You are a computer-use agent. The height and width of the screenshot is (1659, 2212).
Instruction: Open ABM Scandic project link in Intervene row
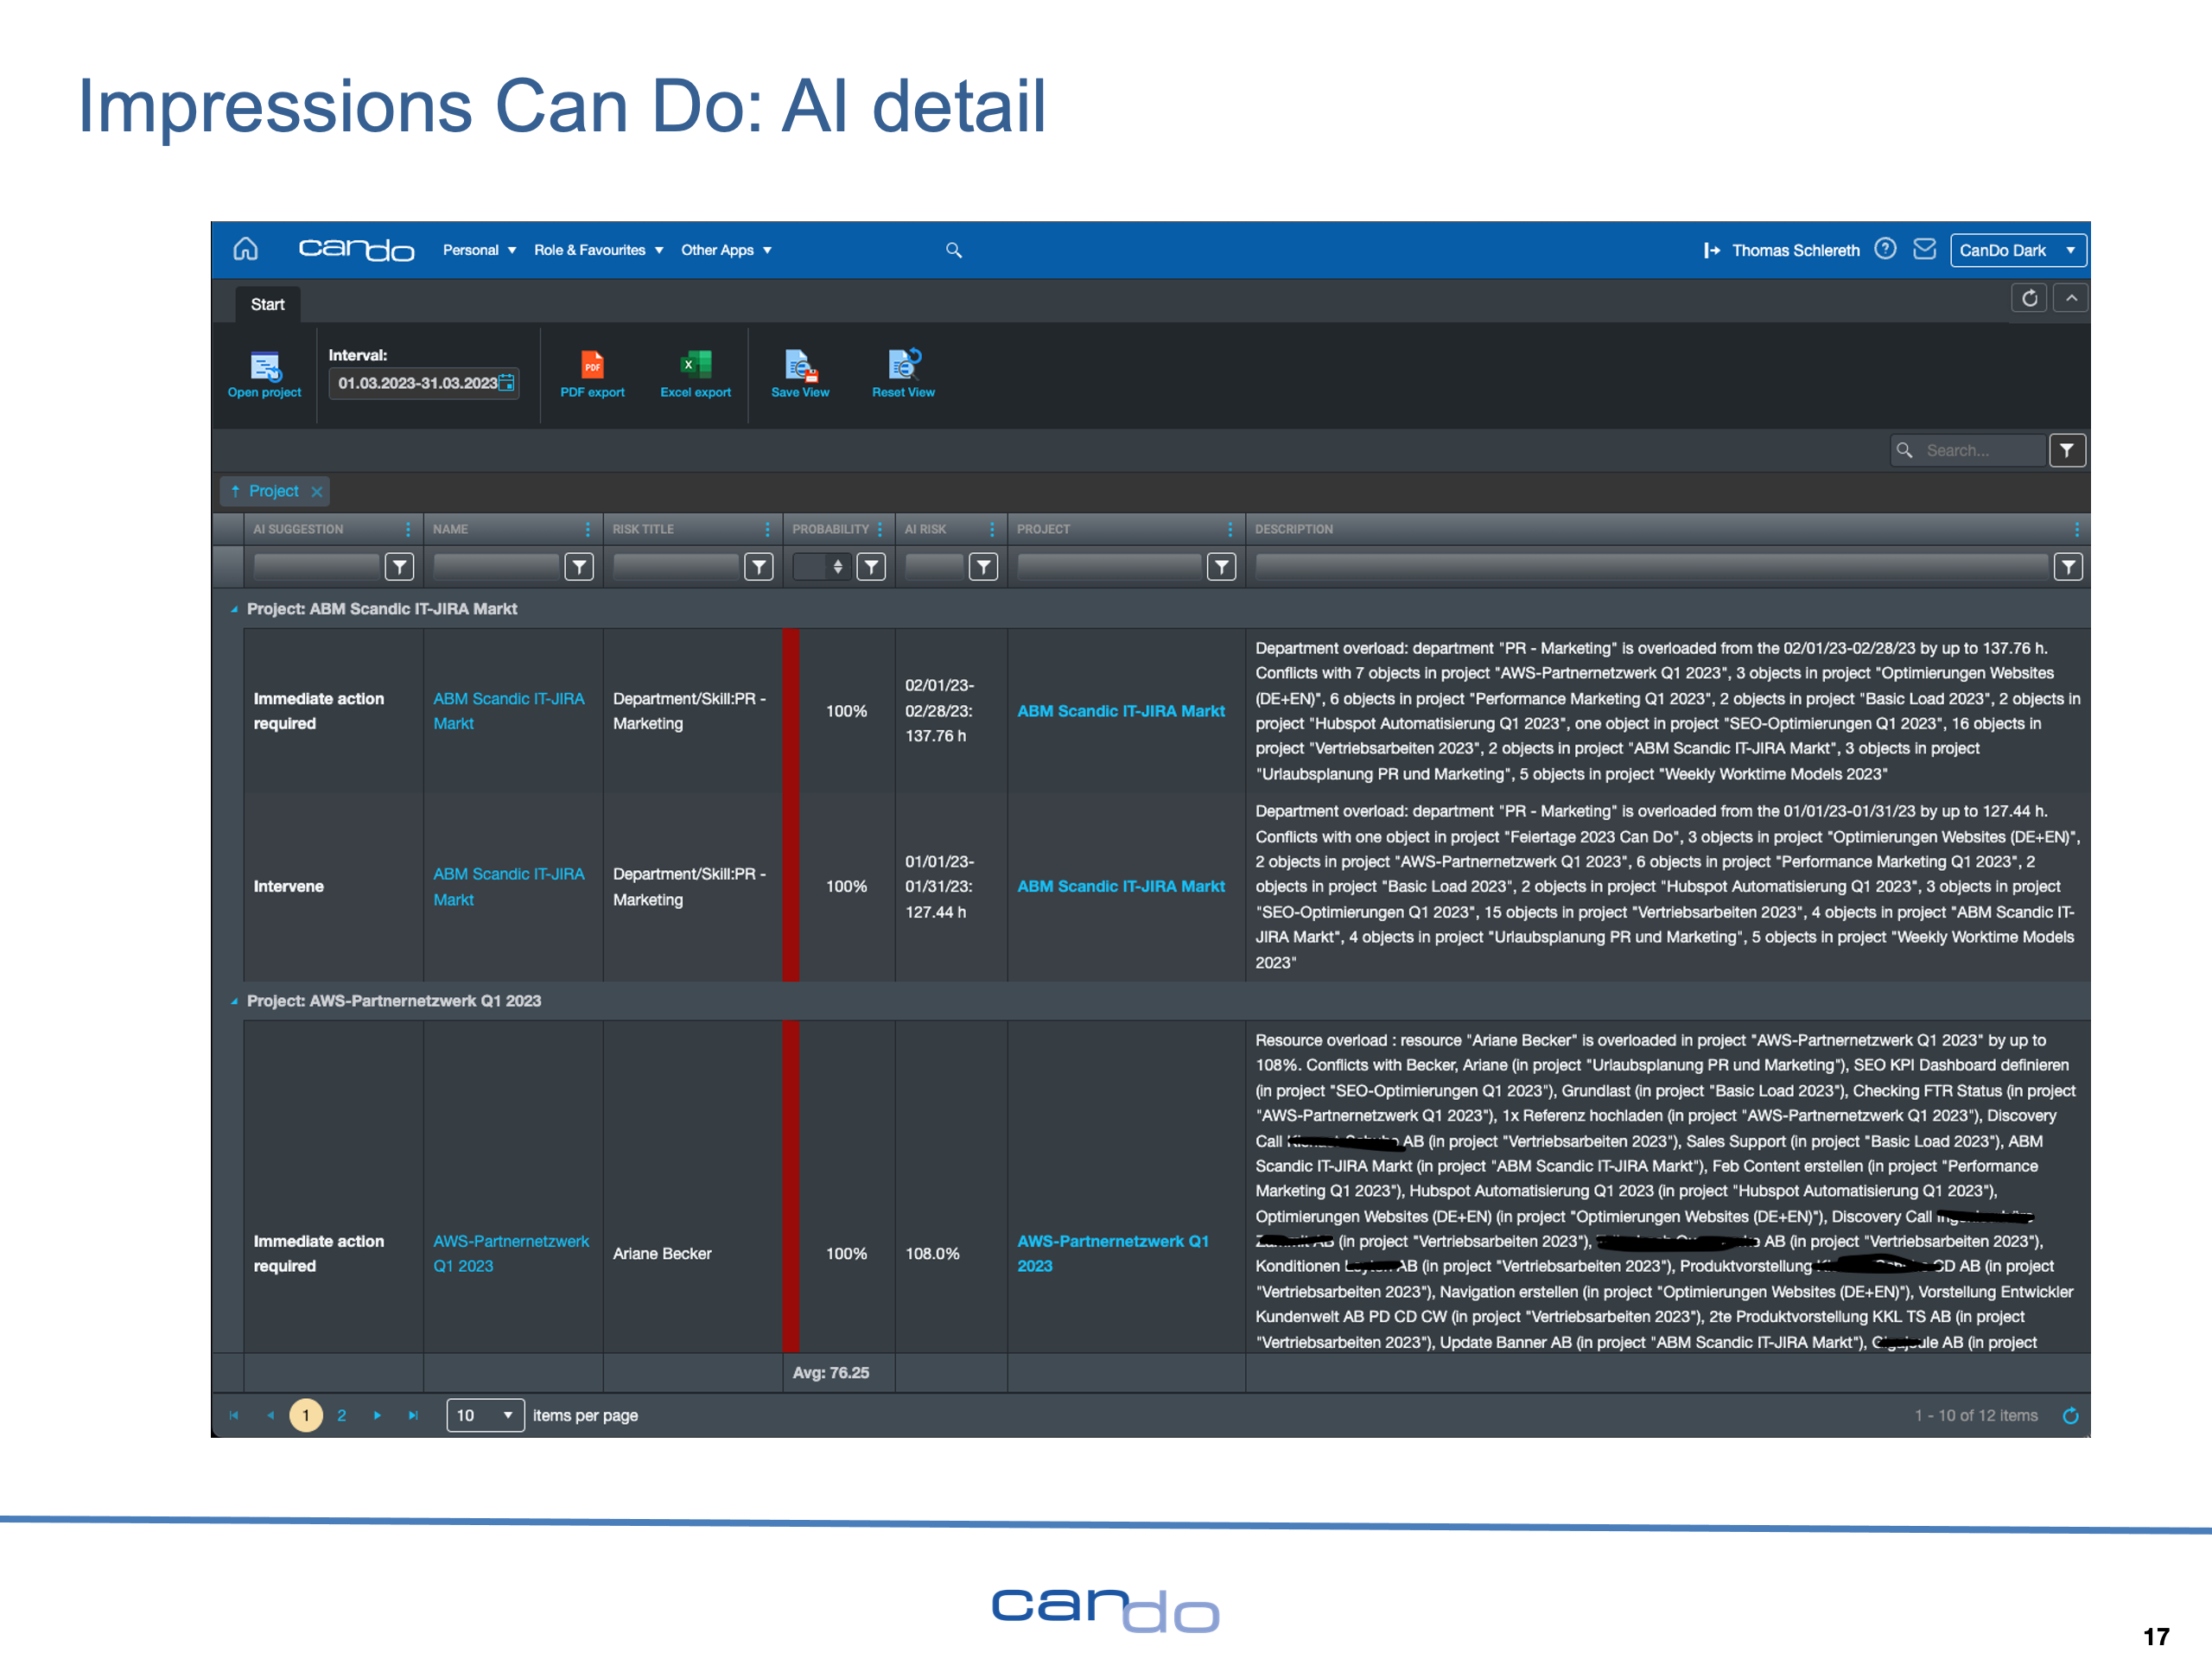click(1121, 887)
